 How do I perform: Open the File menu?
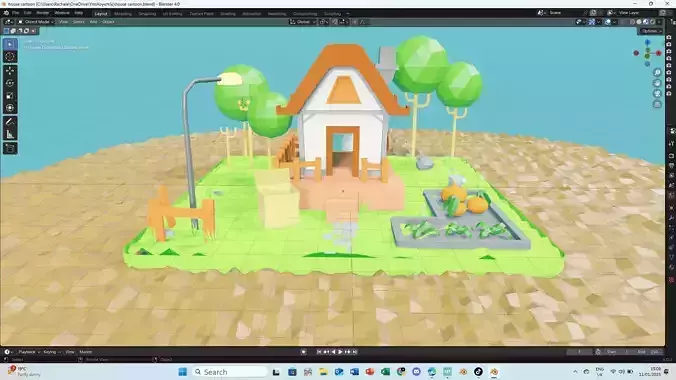[16, 13]
